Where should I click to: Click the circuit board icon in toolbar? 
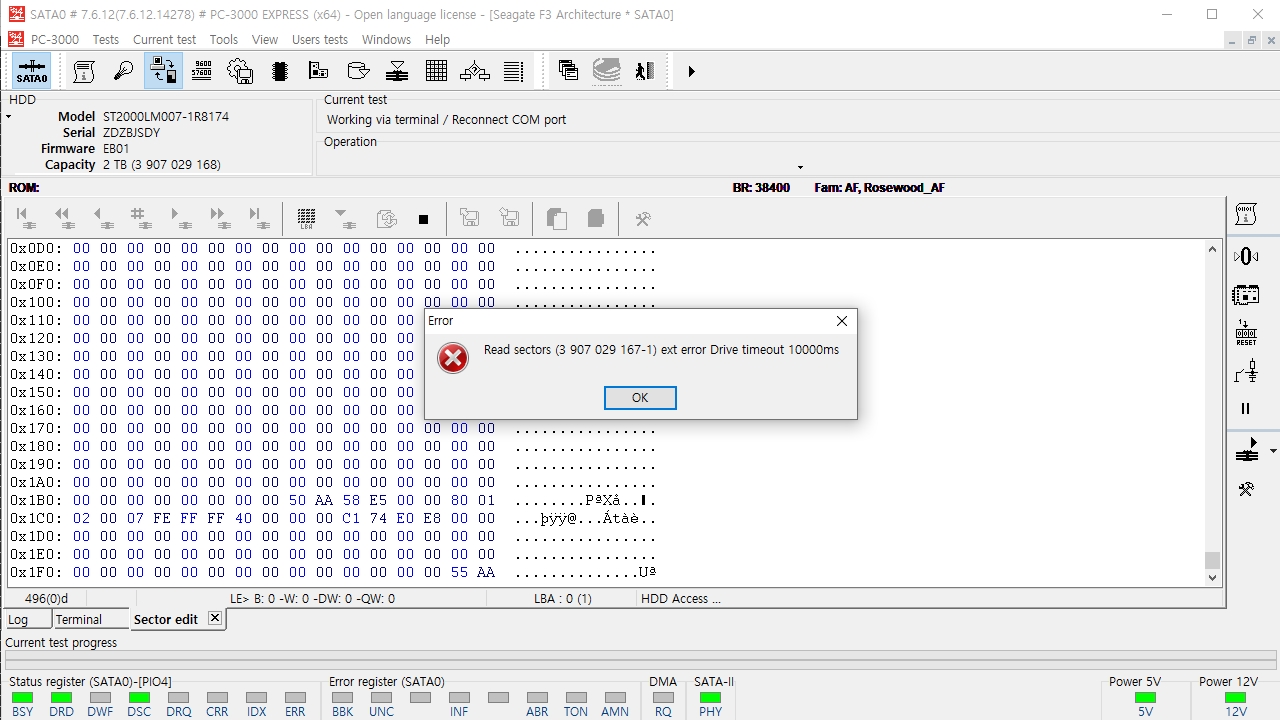click(x=318, y=71)
